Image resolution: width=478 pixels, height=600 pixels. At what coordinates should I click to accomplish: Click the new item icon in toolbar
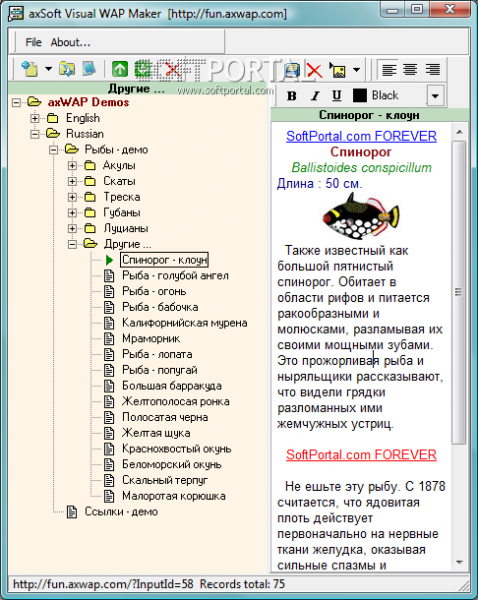pyautogui.click(x=29, y=69)
